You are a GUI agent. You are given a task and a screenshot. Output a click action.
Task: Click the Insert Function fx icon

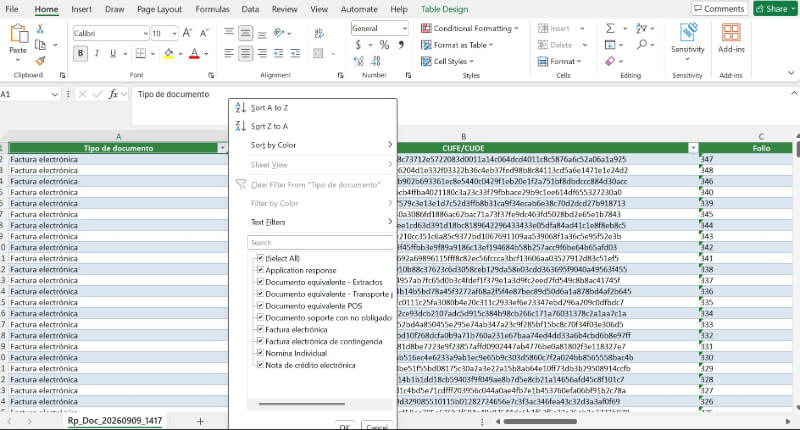coord(113,94)
